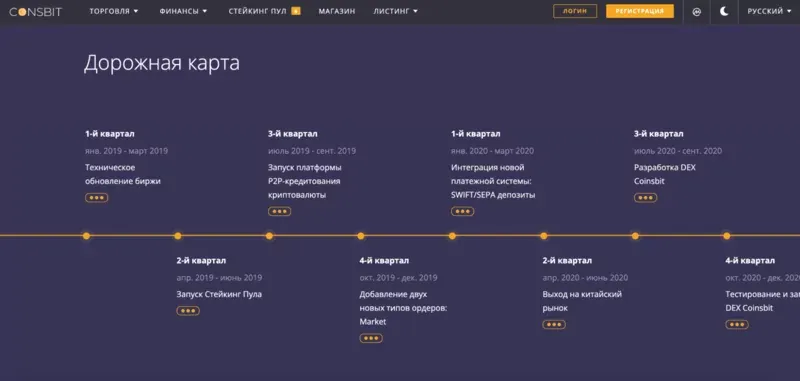Click the date июль 2019 - сент. 2019

pyautogui.click(x=312, y=151)
